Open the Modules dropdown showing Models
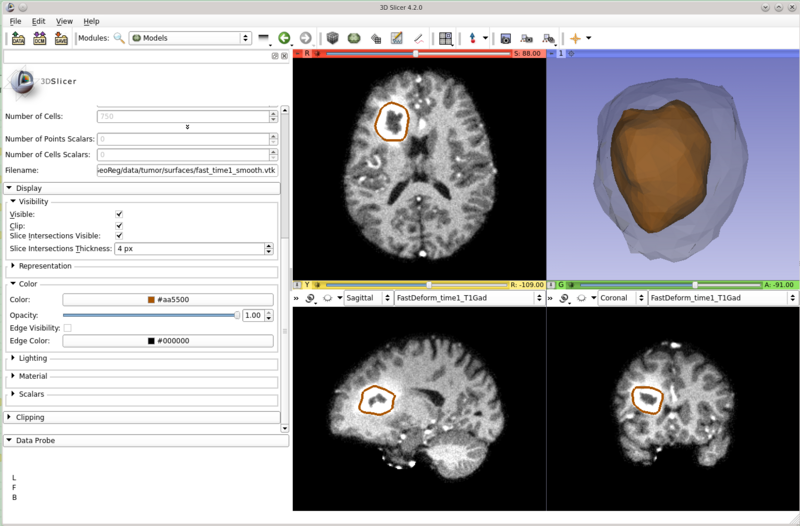 point(190,39)
